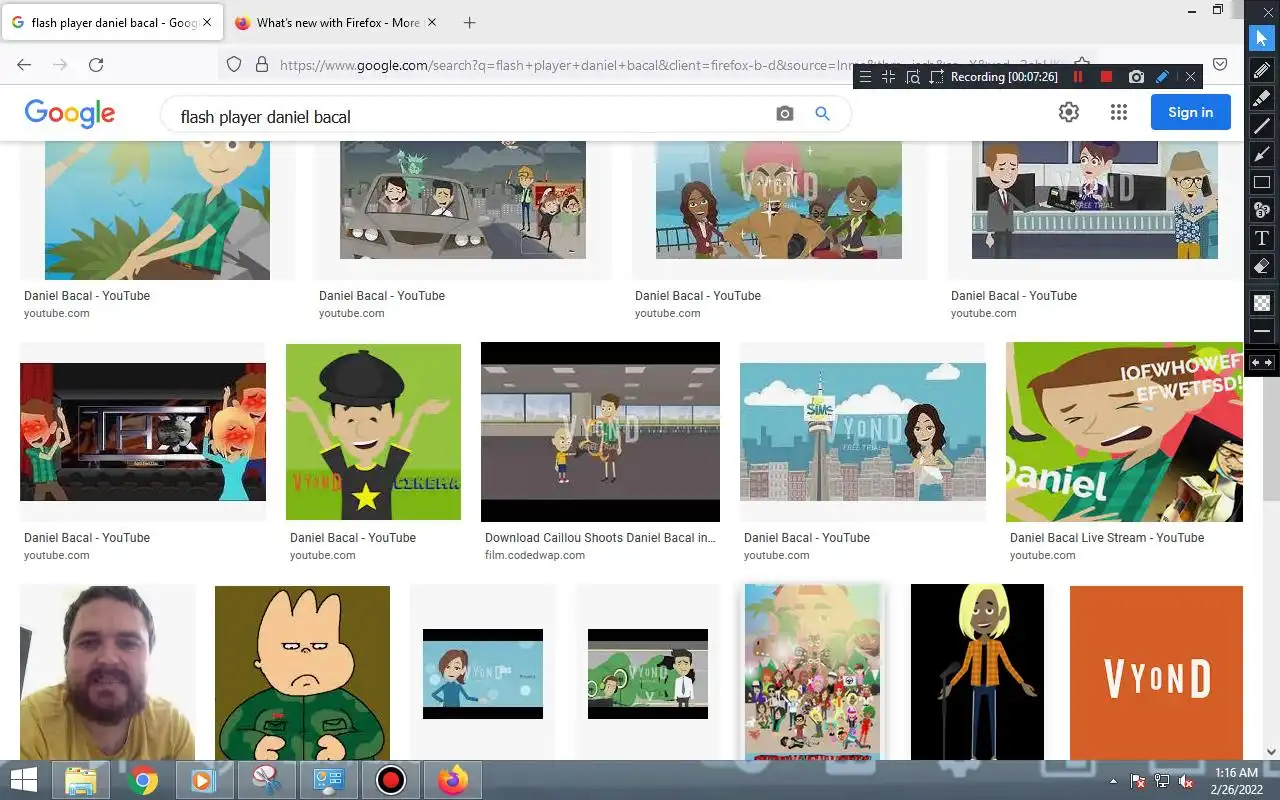Click the muted volume tray icon

(1187, 781)
